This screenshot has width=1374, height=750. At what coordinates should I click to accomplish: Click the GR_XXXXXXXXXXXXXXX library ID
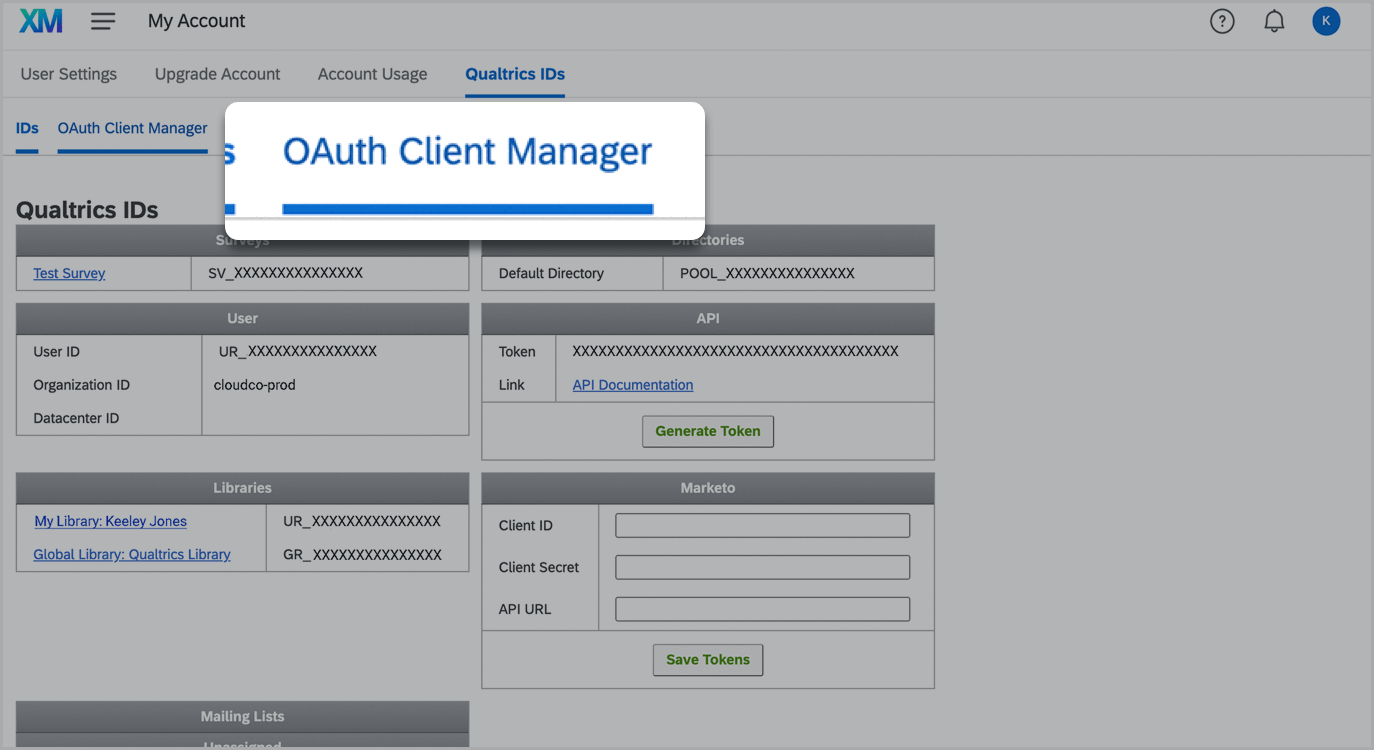(x=362, y=554)
